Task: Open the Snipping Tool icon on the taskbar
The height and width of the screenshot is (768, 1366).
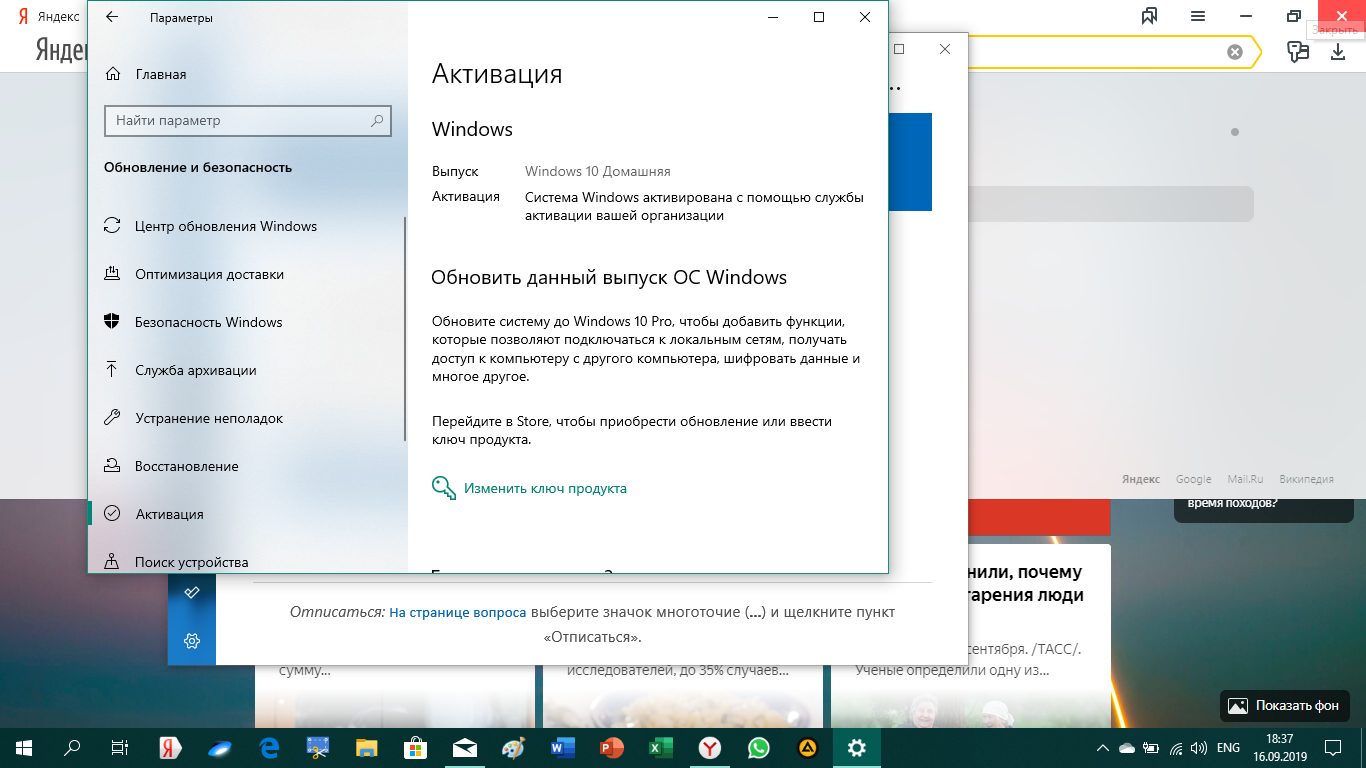Action: click(318, 747)
